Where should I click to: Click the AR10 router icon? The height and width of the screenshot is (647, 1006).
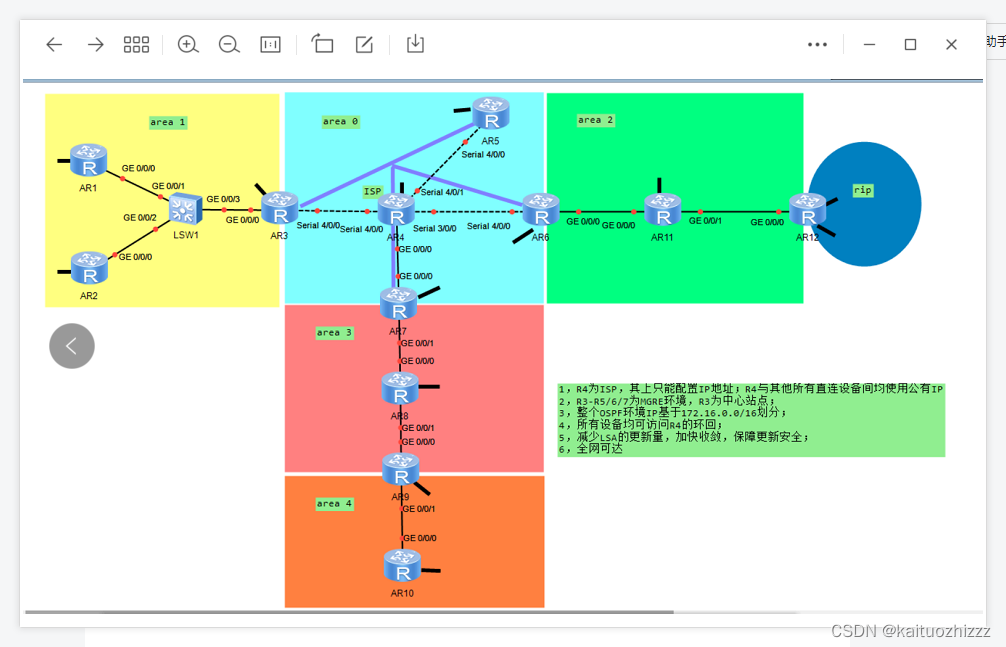click(402, 565)
